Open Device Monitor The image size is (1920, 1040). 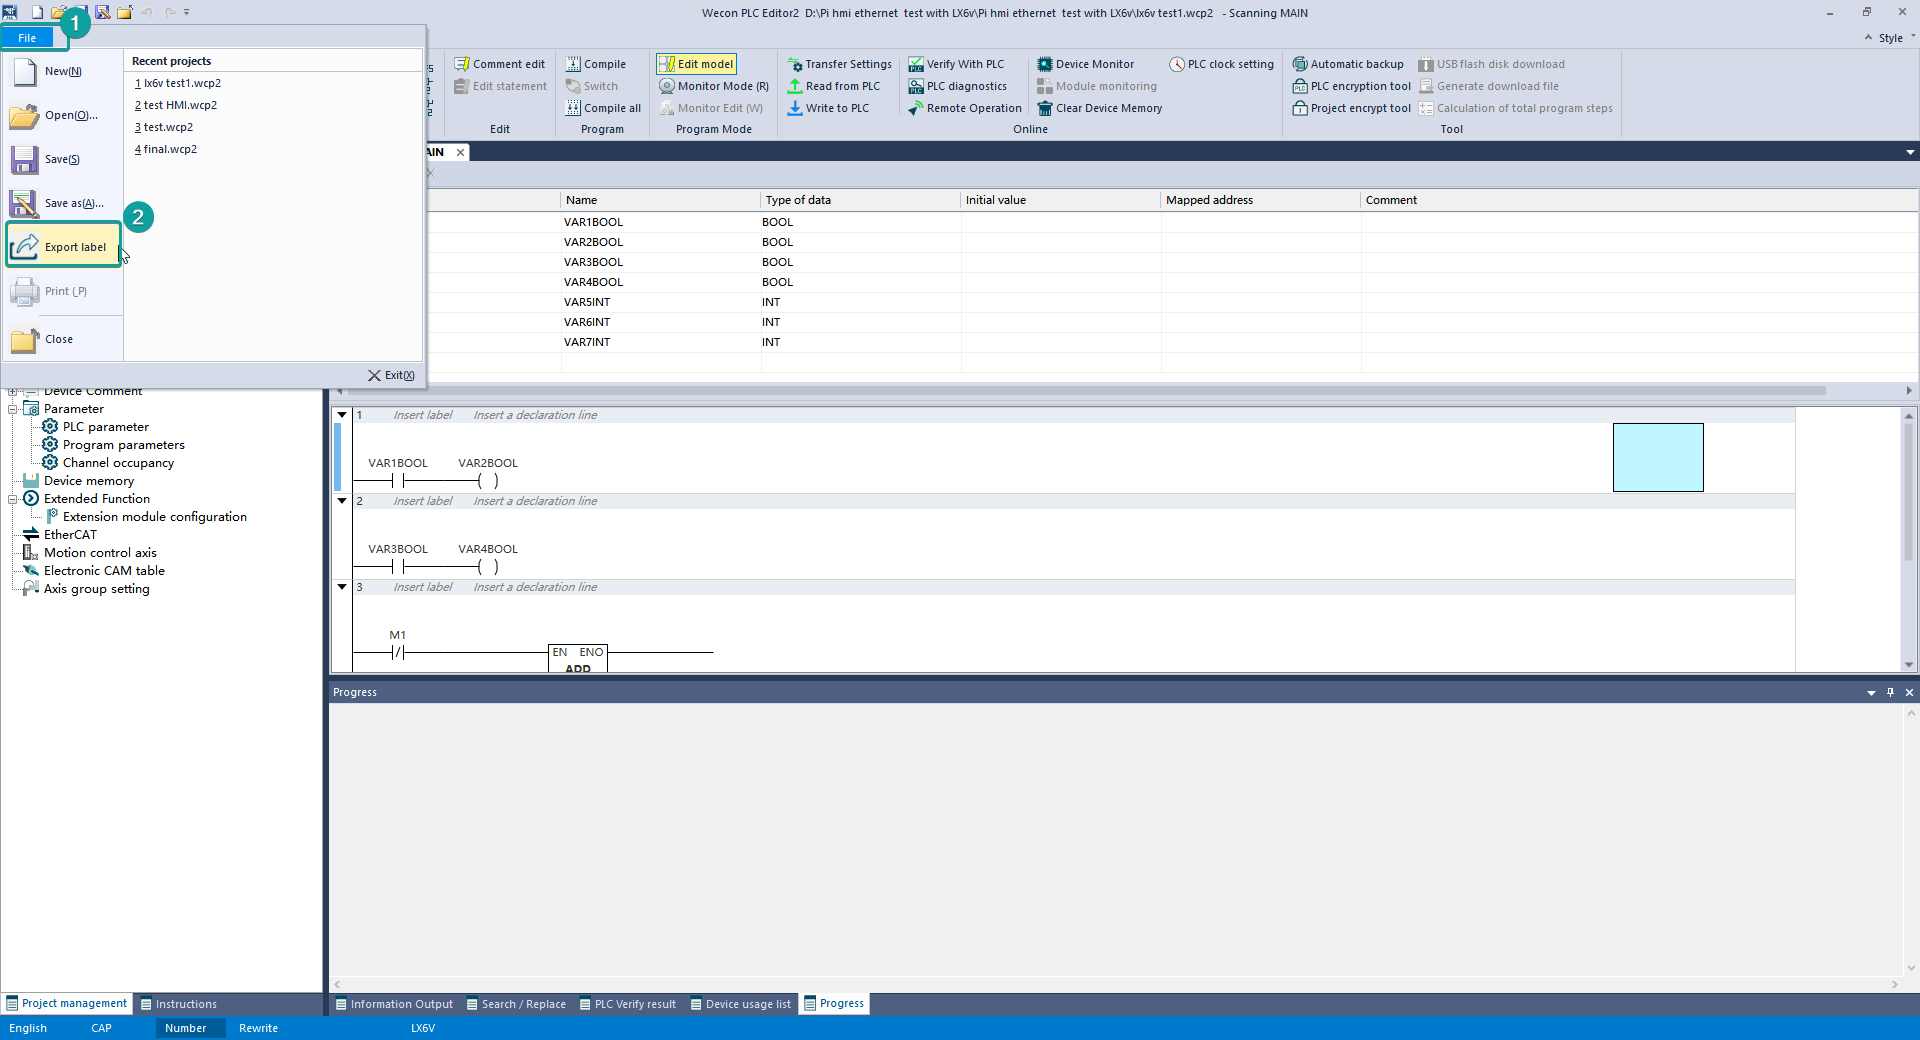coord(1086,64)
